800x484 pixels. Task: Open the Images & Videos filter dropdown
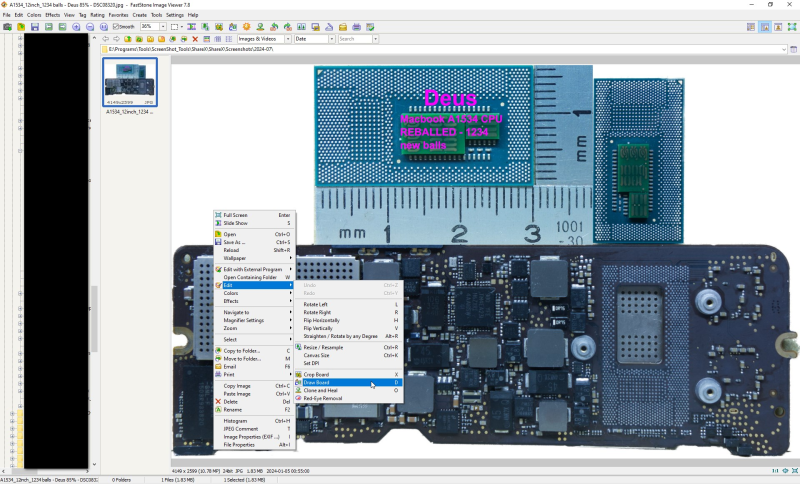[285, 39]
